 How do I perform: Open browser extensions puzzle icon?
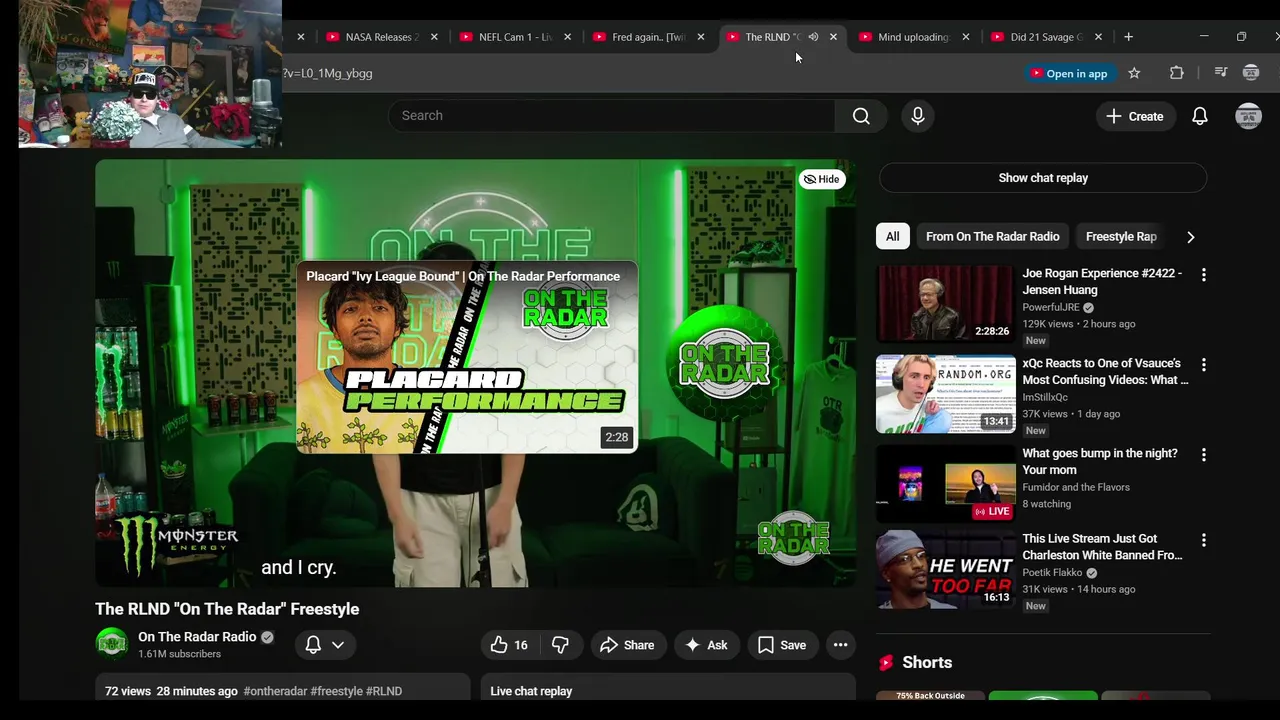pyautogui.click(x=1177, y=73)
